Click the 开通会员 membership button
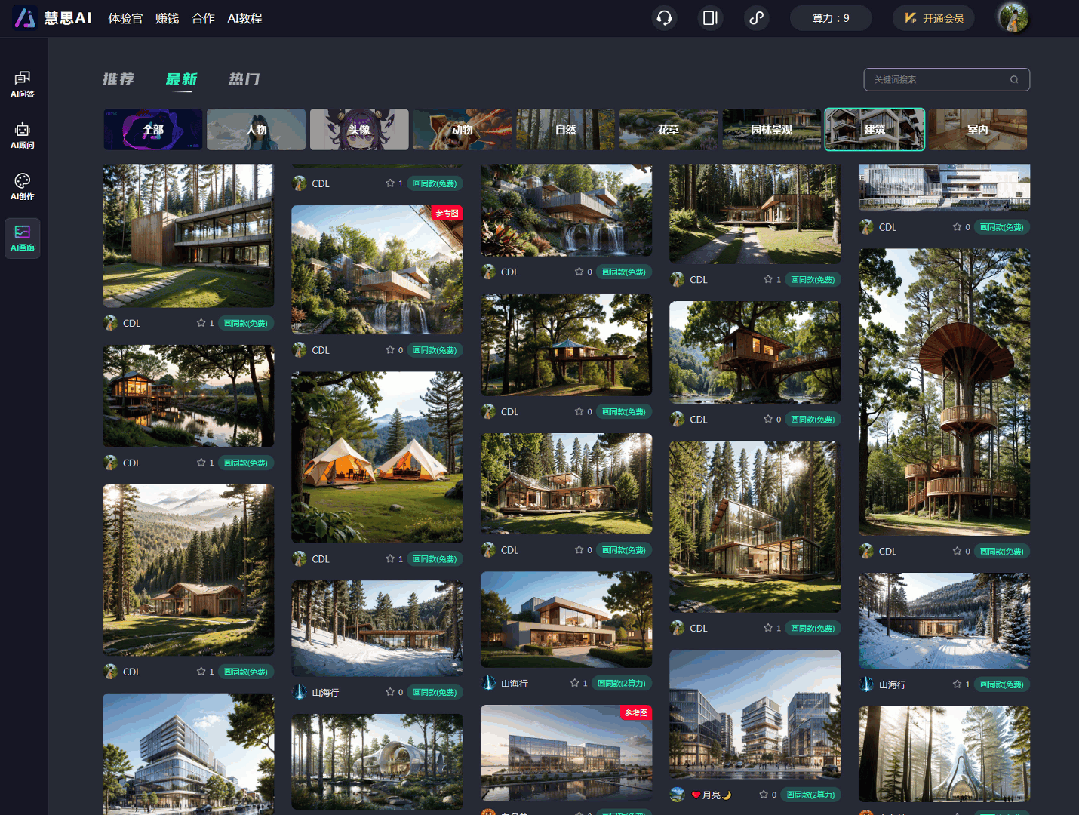 click(933, 18)
